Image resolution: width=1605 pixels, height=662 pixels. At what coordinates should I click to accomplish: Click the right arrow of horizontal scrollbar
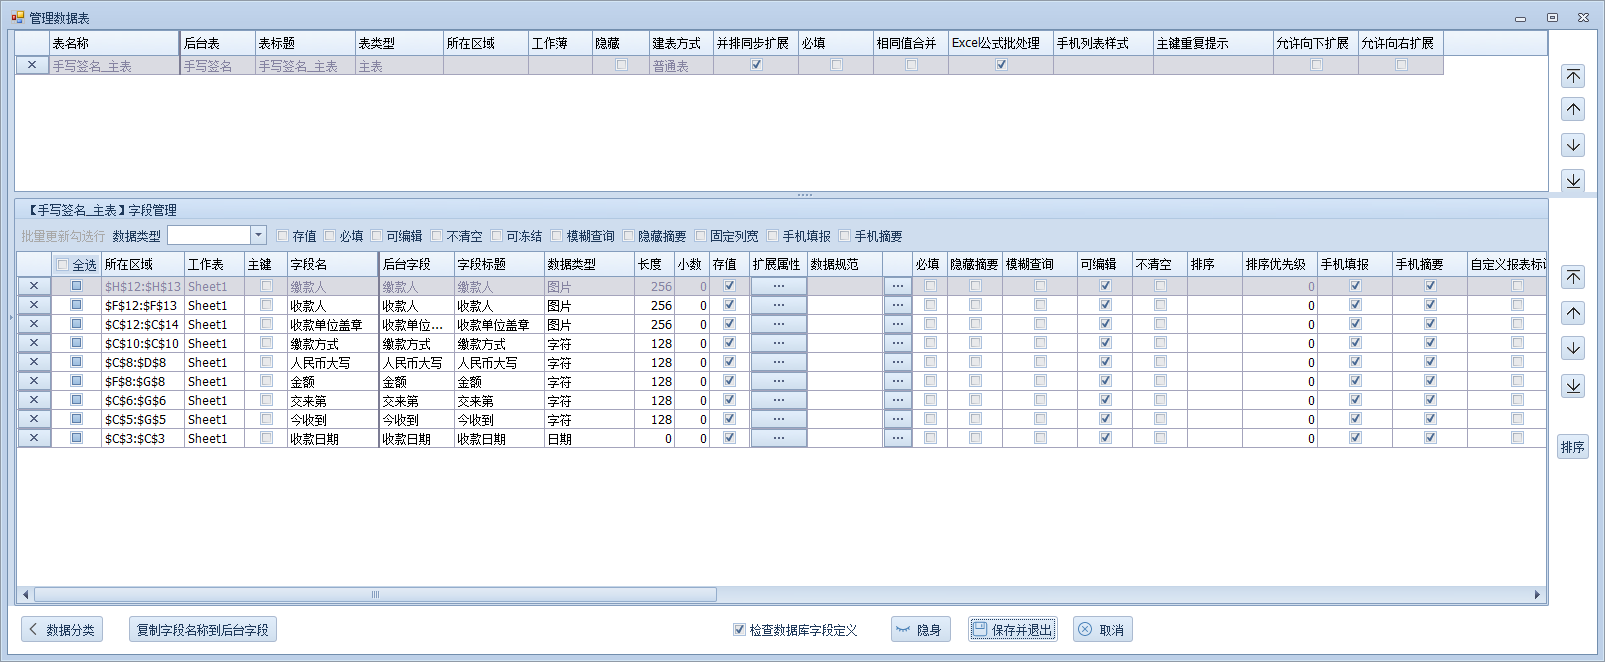[1537, 594]
